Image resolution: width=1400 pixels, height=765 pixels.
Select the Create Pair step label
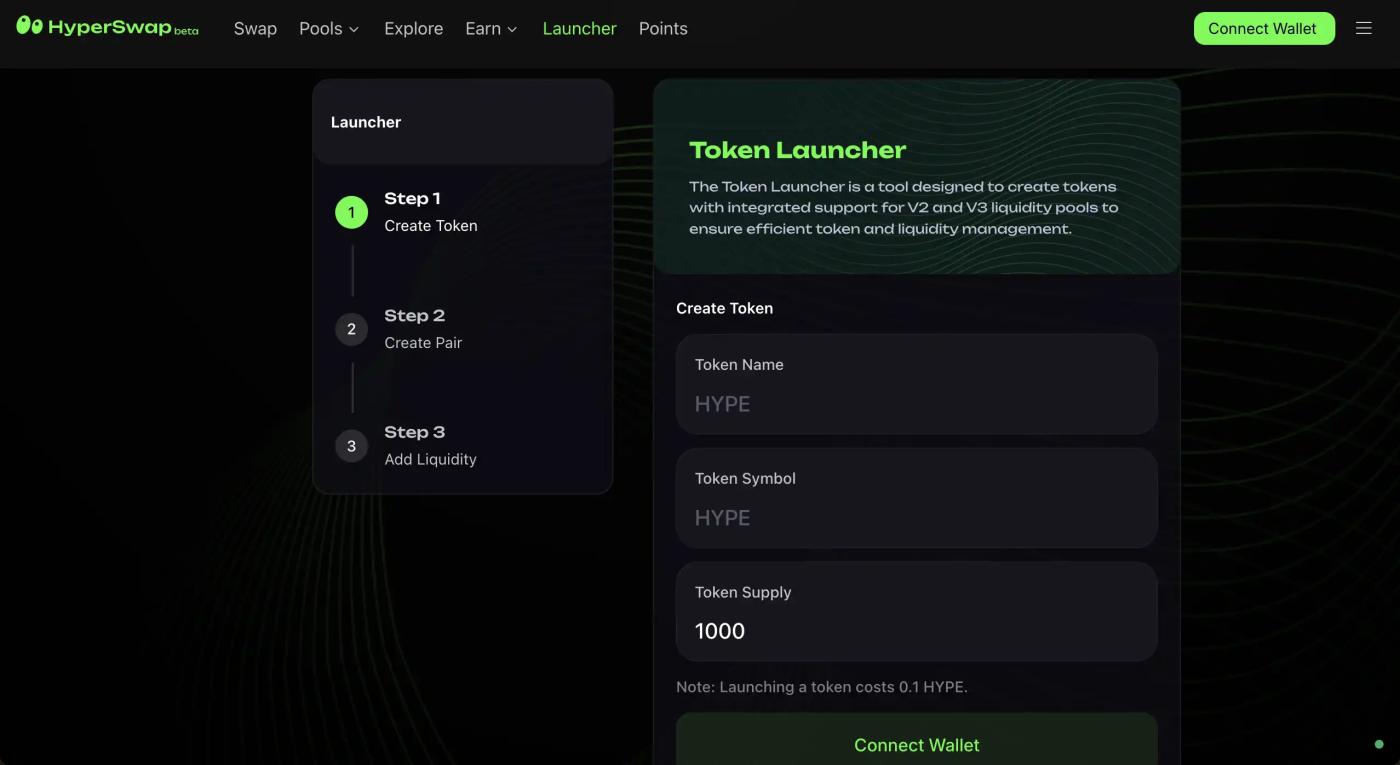[x=423, y=342]
